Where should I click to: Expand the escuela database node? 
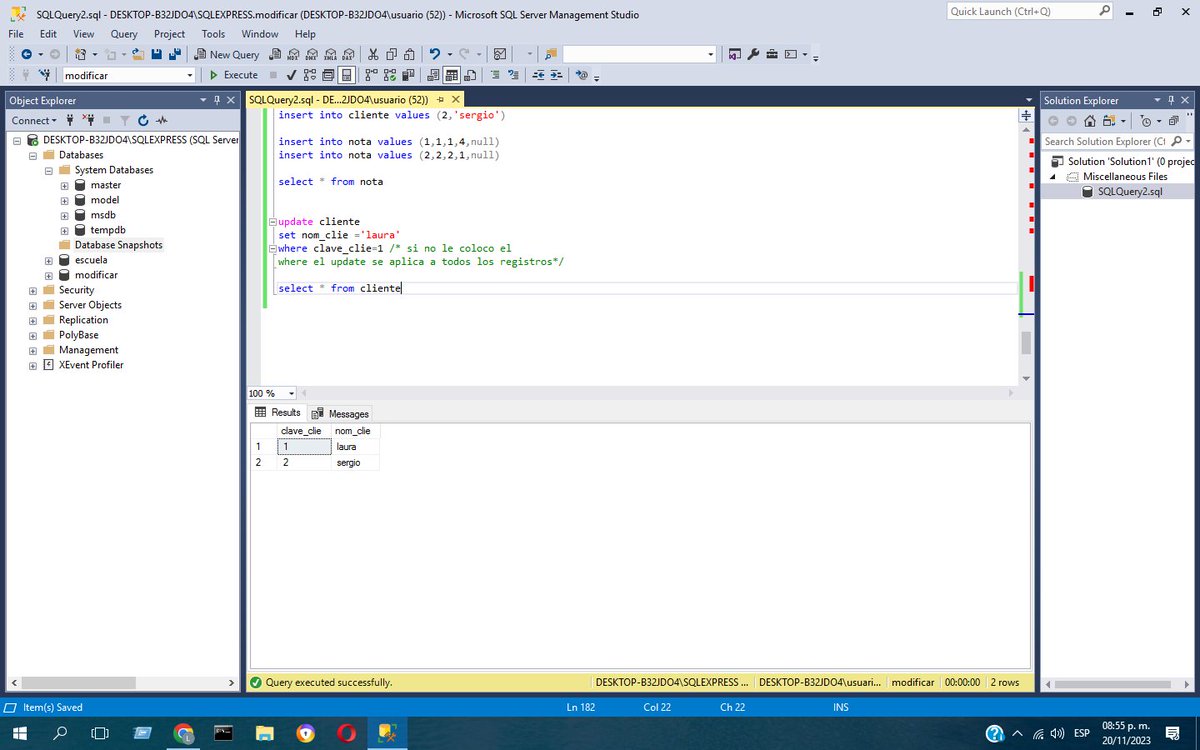click(x=48, y=259)
